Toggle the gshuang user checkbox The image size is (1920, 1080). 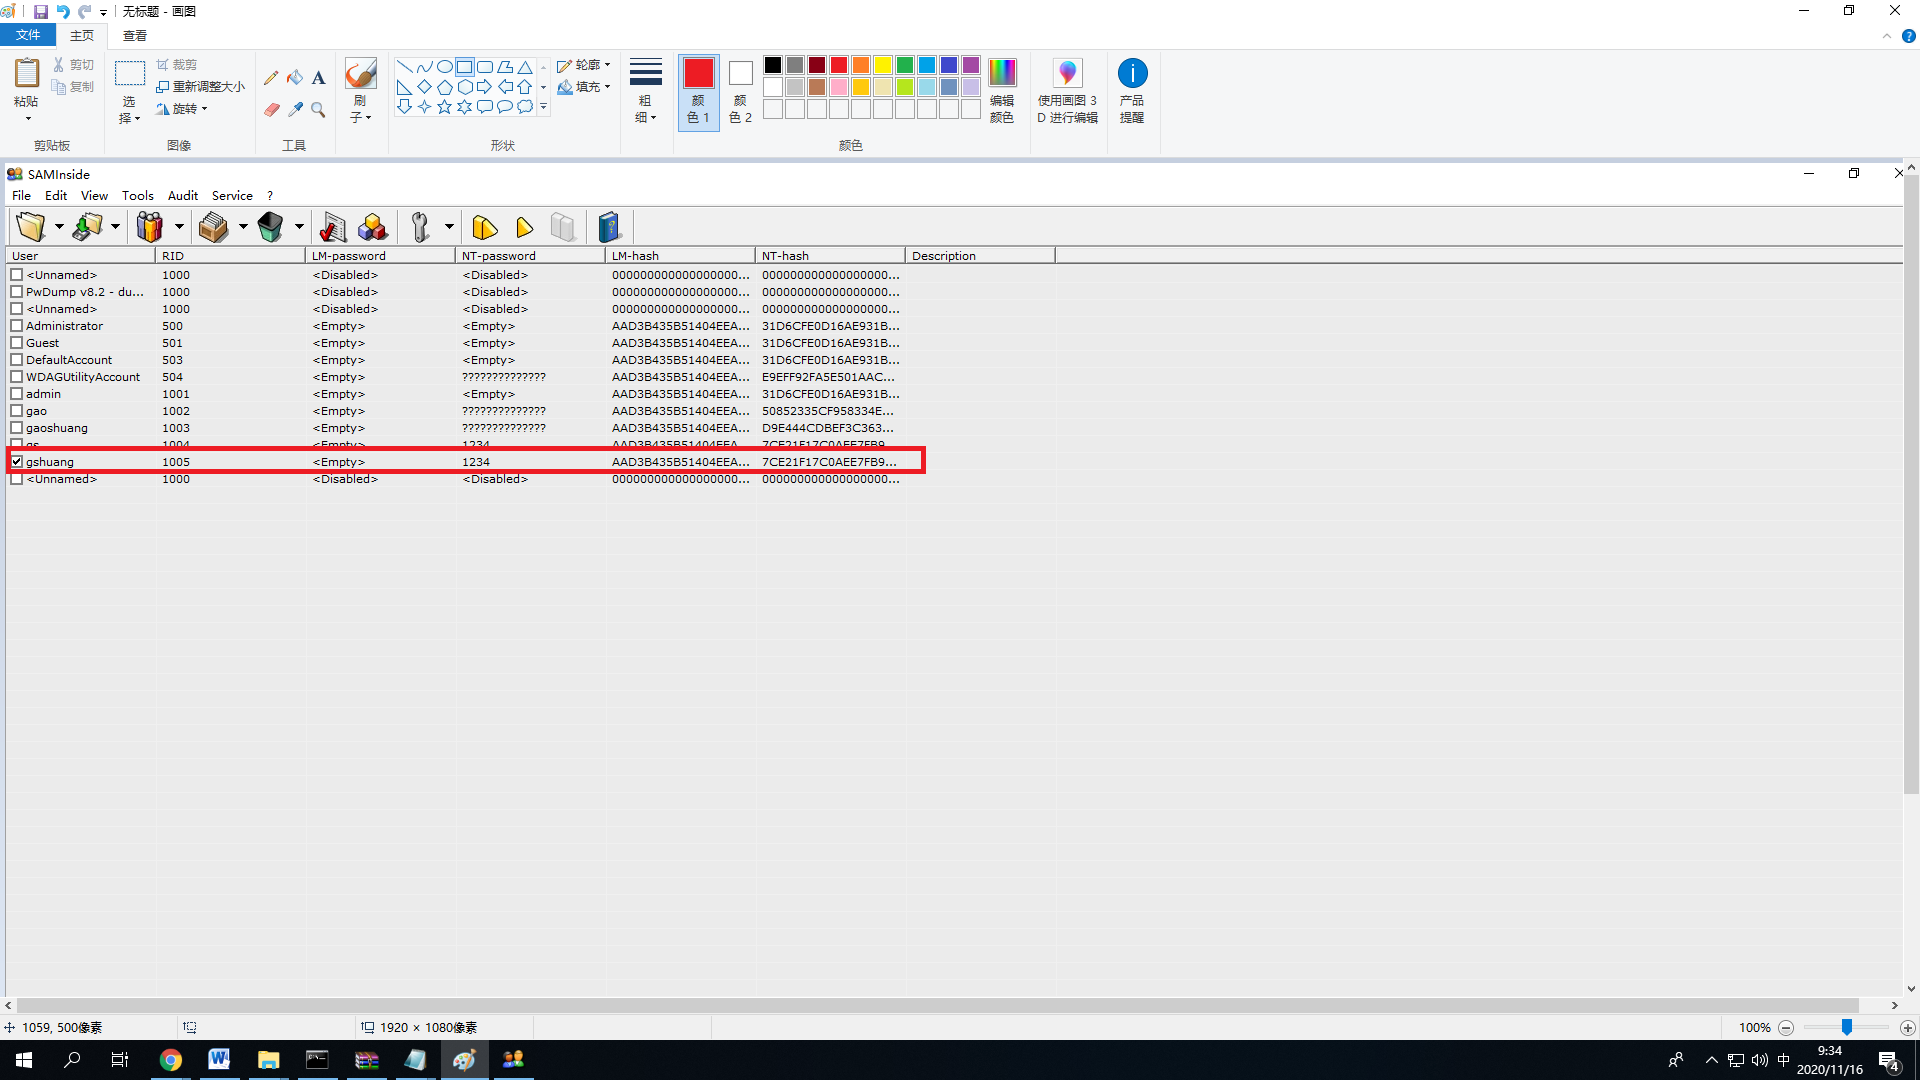[17, 462]
